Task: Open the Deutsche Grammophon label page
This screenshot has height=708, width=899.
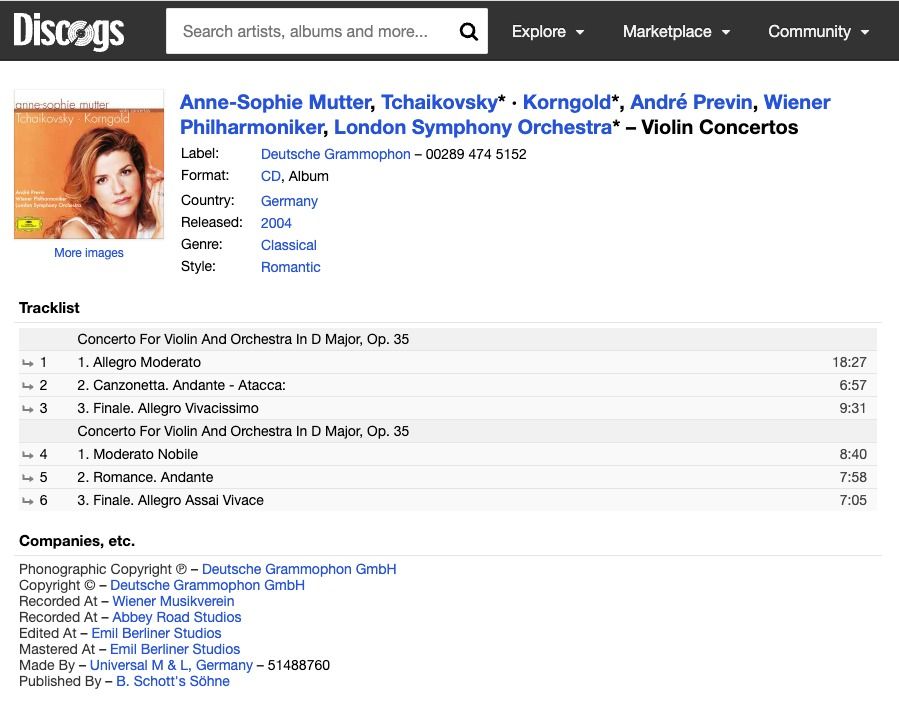Action: pyautogui.click(x=335, y=154)
